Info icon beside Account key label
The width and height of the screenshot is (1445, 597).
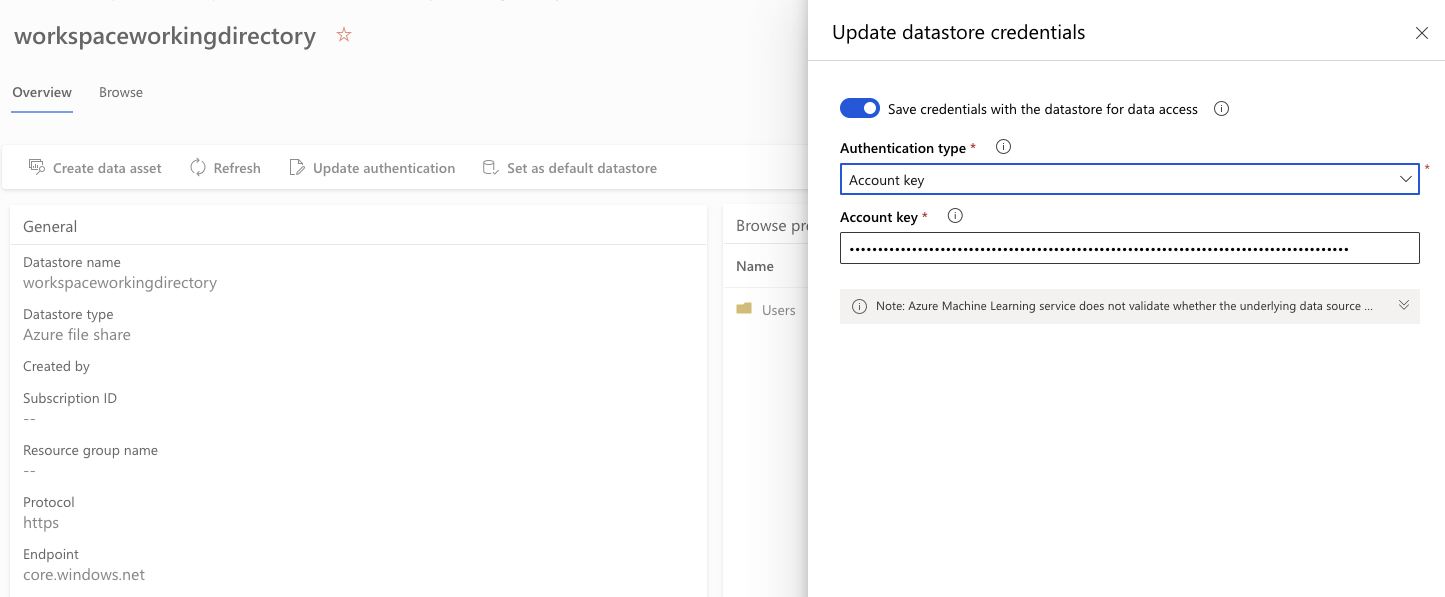[x=955, y=216]
